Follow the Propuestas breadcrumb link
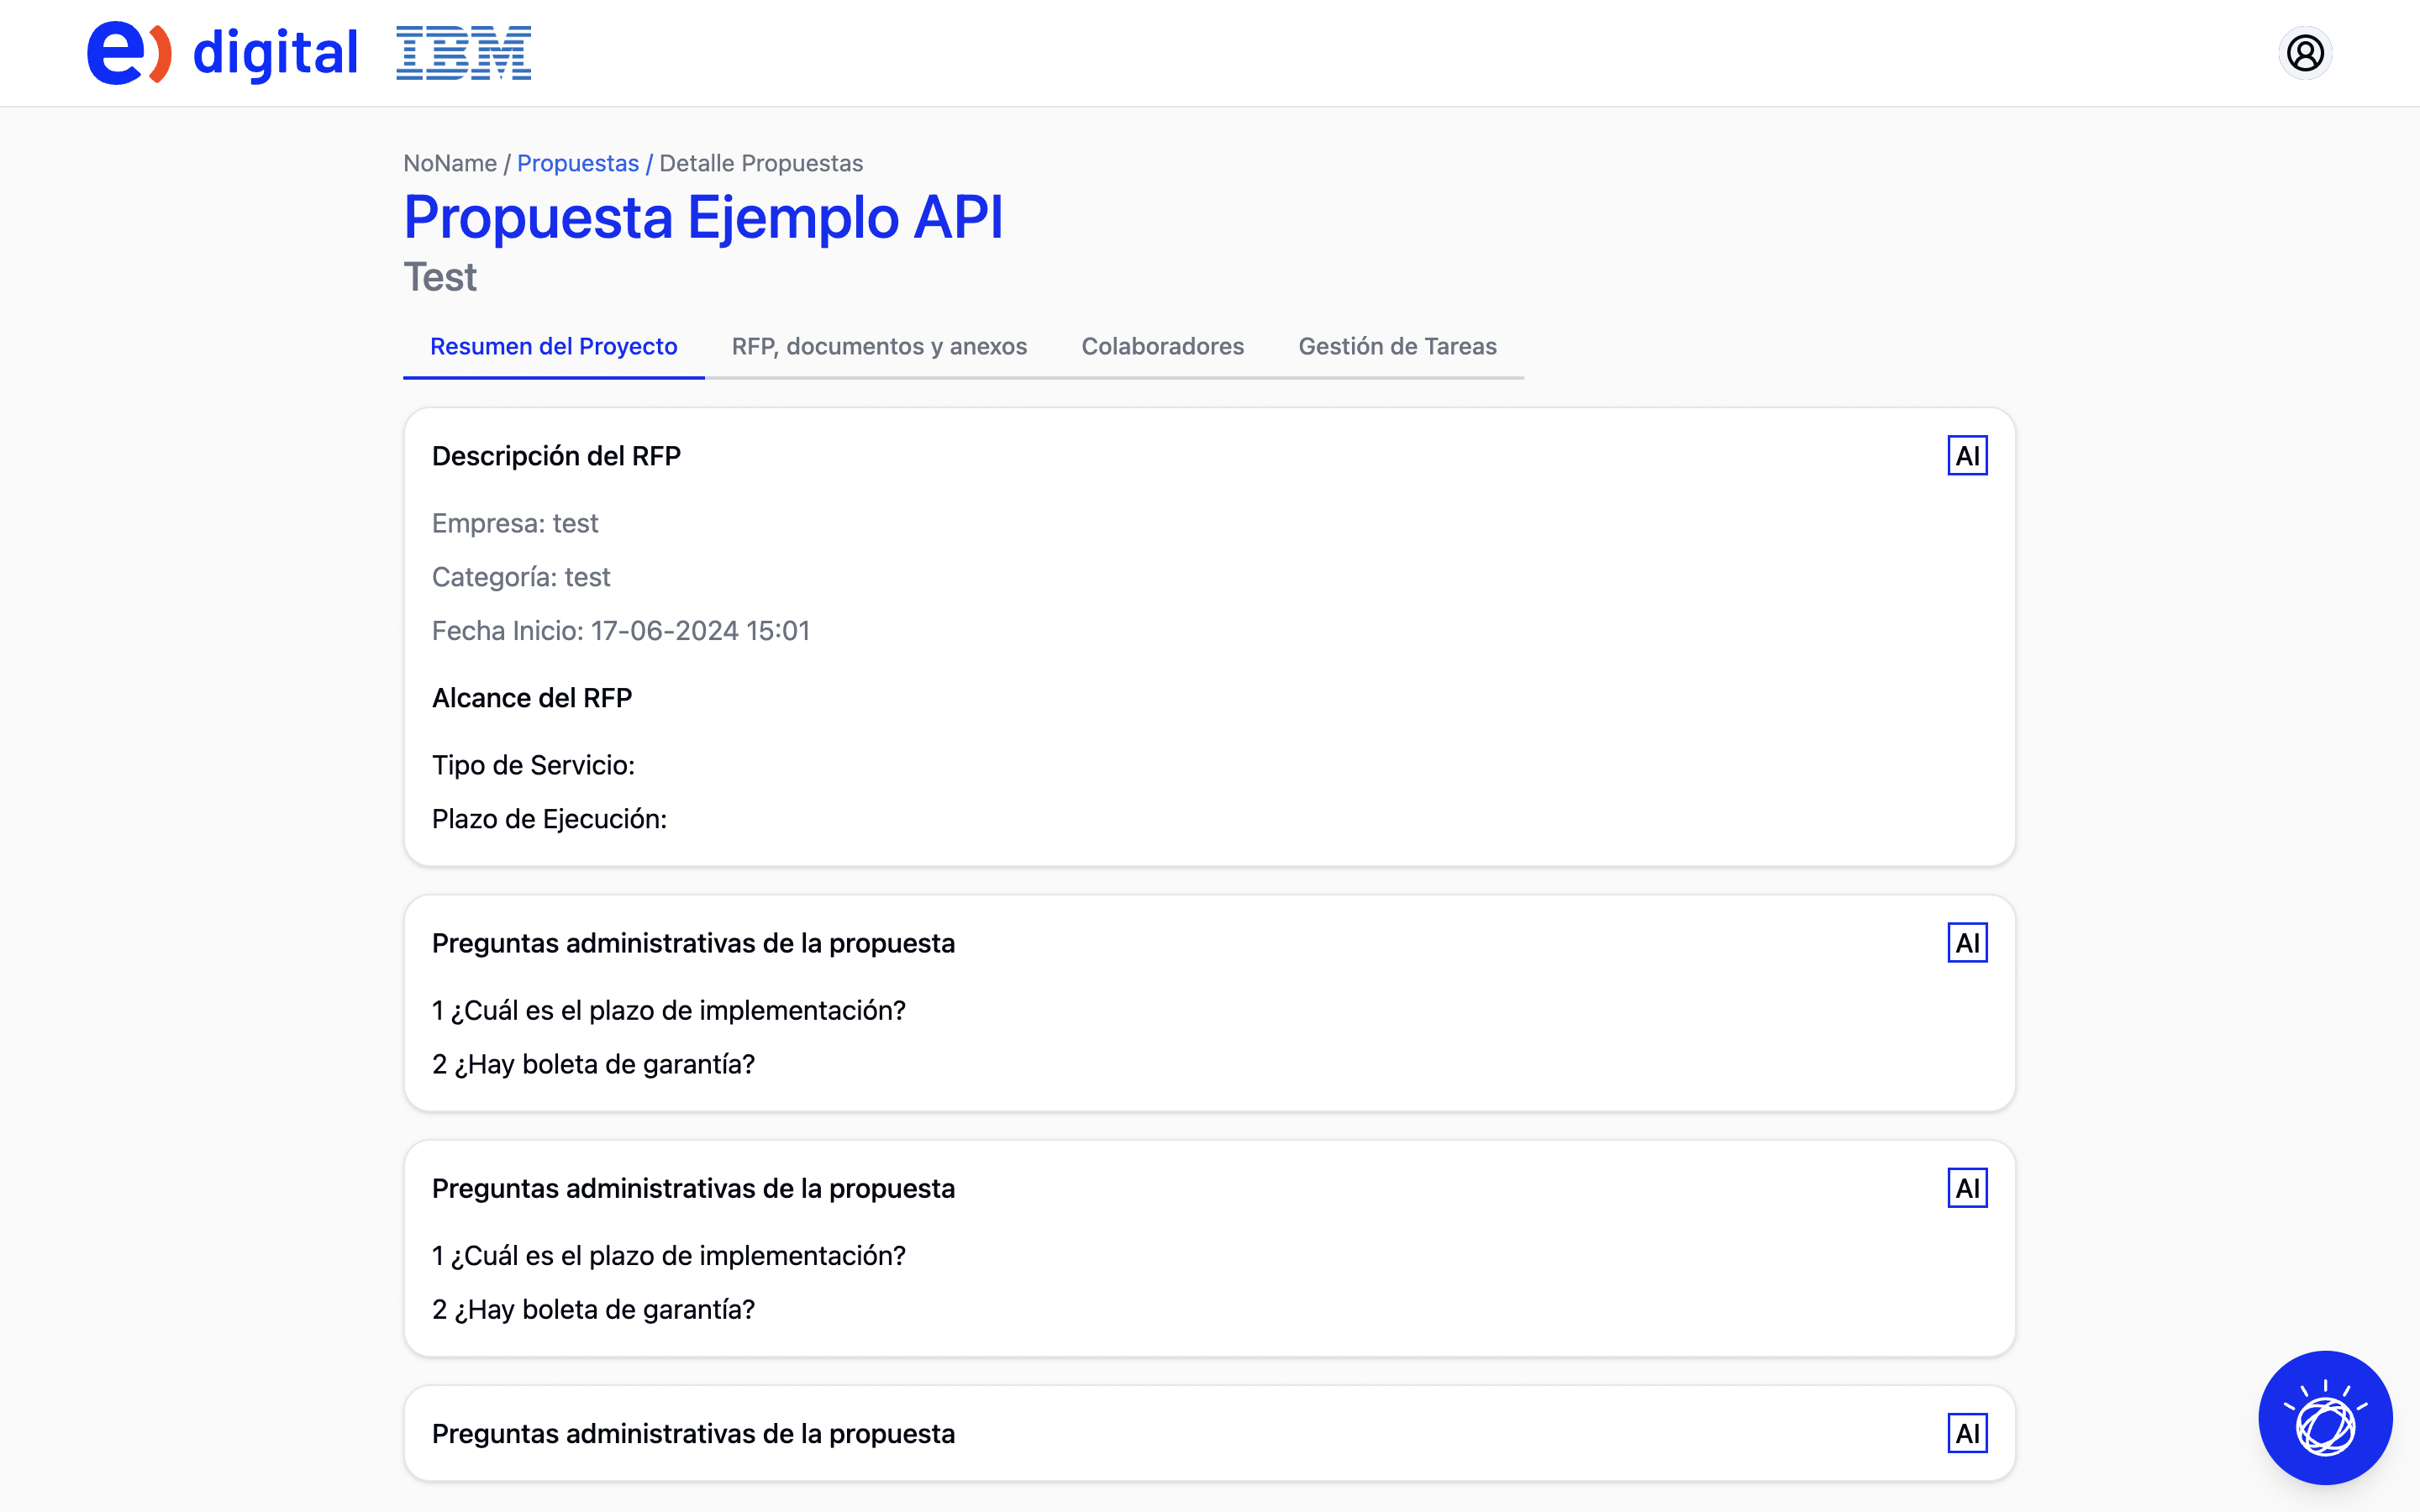The height and width of the screenshot is (1512, 2420). tap(578, 163)
